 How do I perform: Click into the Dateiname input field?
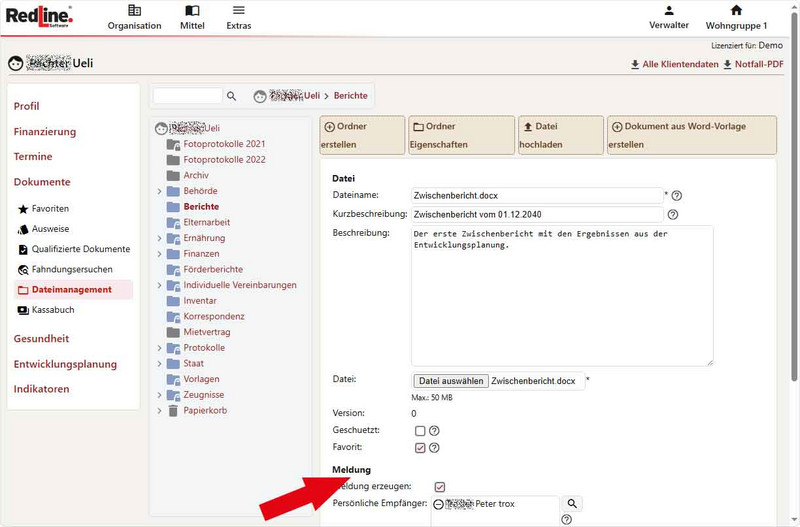[536, 195]
